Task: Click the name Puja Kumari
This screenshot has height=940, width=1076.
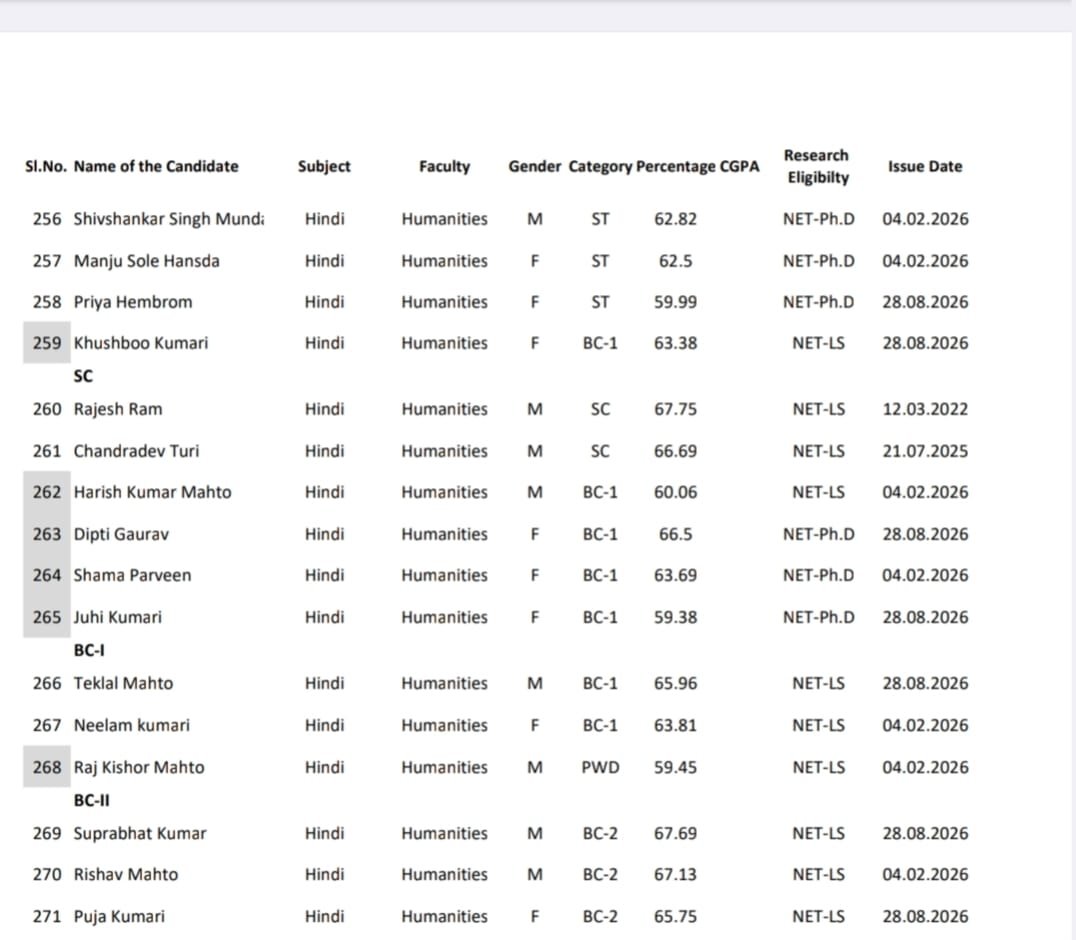Action: click(x=119, y=916)
